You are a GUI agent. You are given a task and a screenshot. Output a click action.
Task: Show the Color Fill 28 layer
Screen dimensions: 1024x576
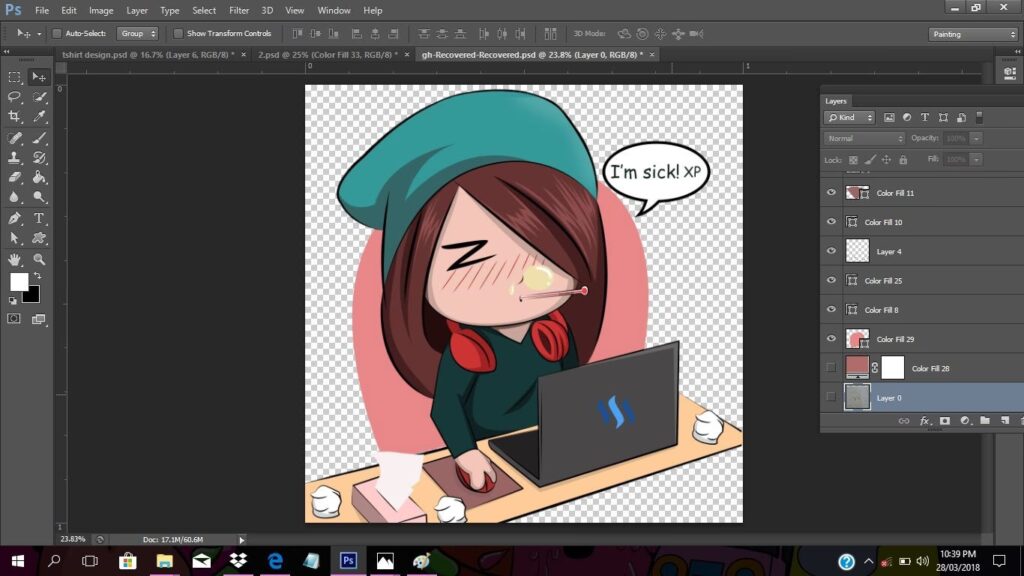[831, 368]
